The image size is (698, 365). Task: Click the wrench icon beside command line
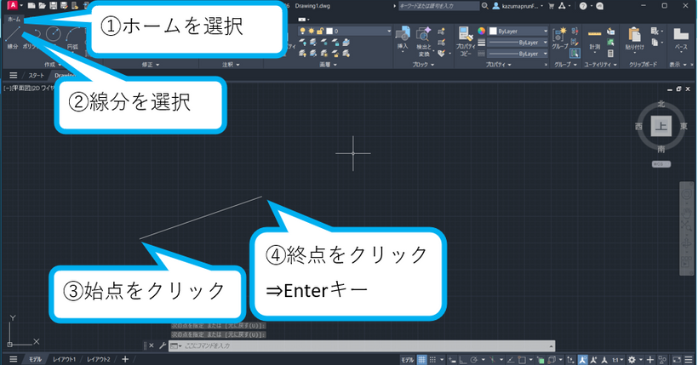click(162, 345)
